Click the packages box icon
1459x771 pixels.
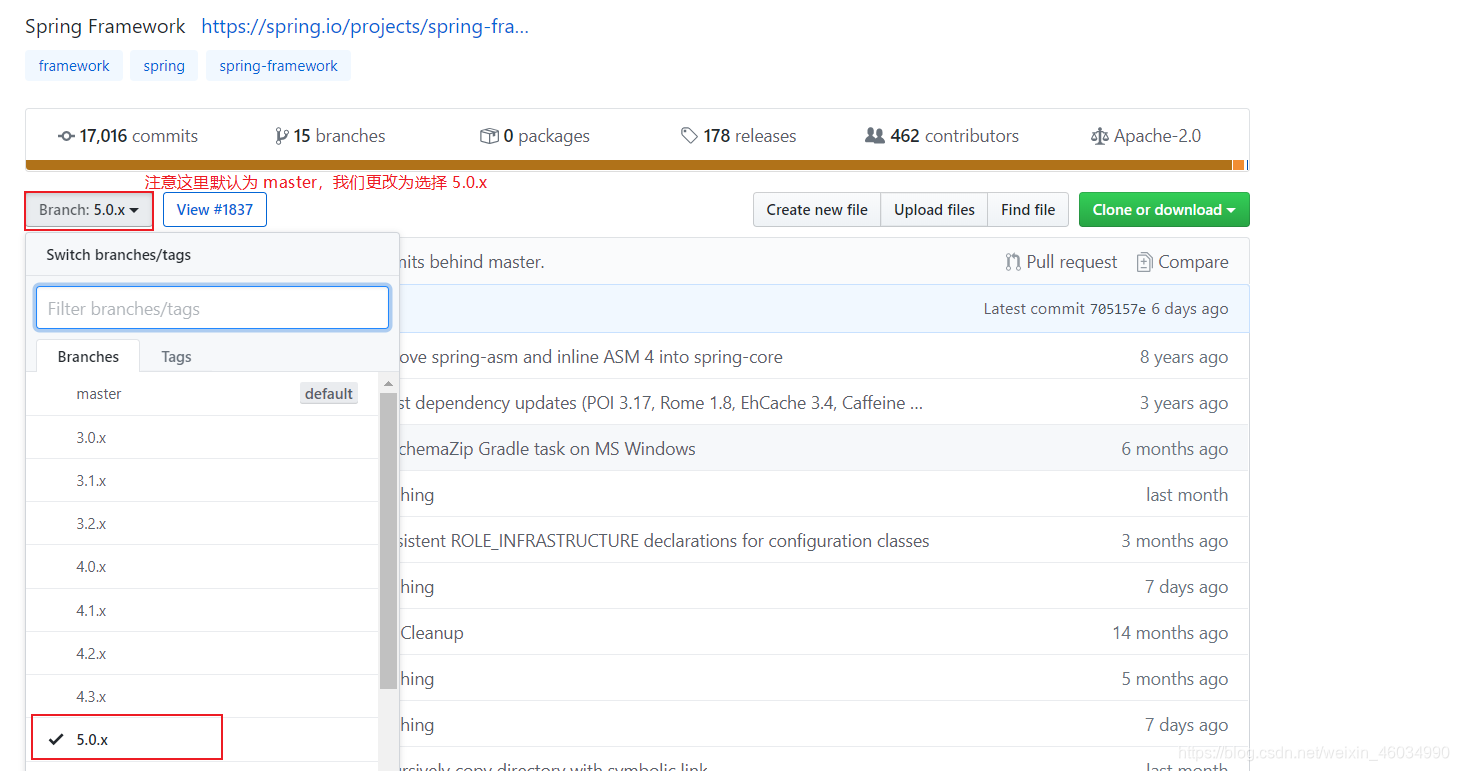pos(489,136)
